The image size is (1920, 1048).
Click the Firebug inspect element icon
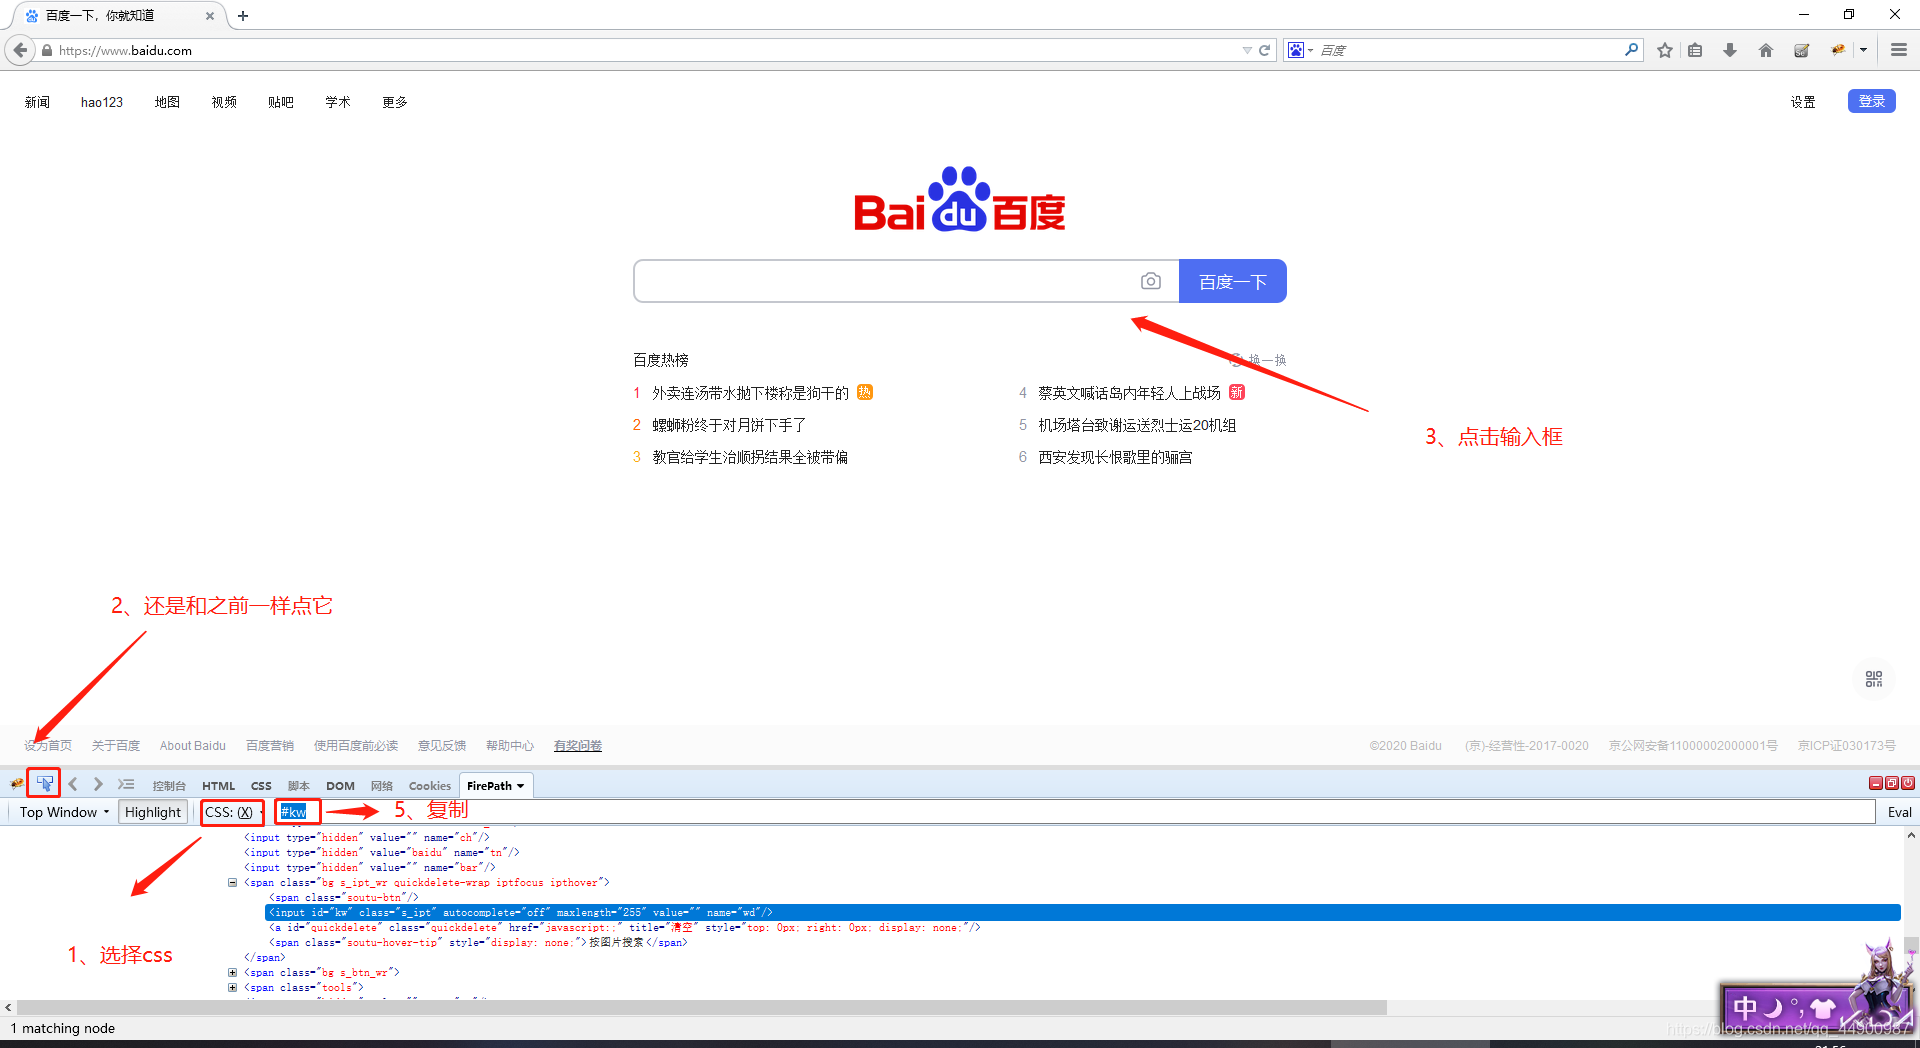pyautogui.click(x=45, y=784)
